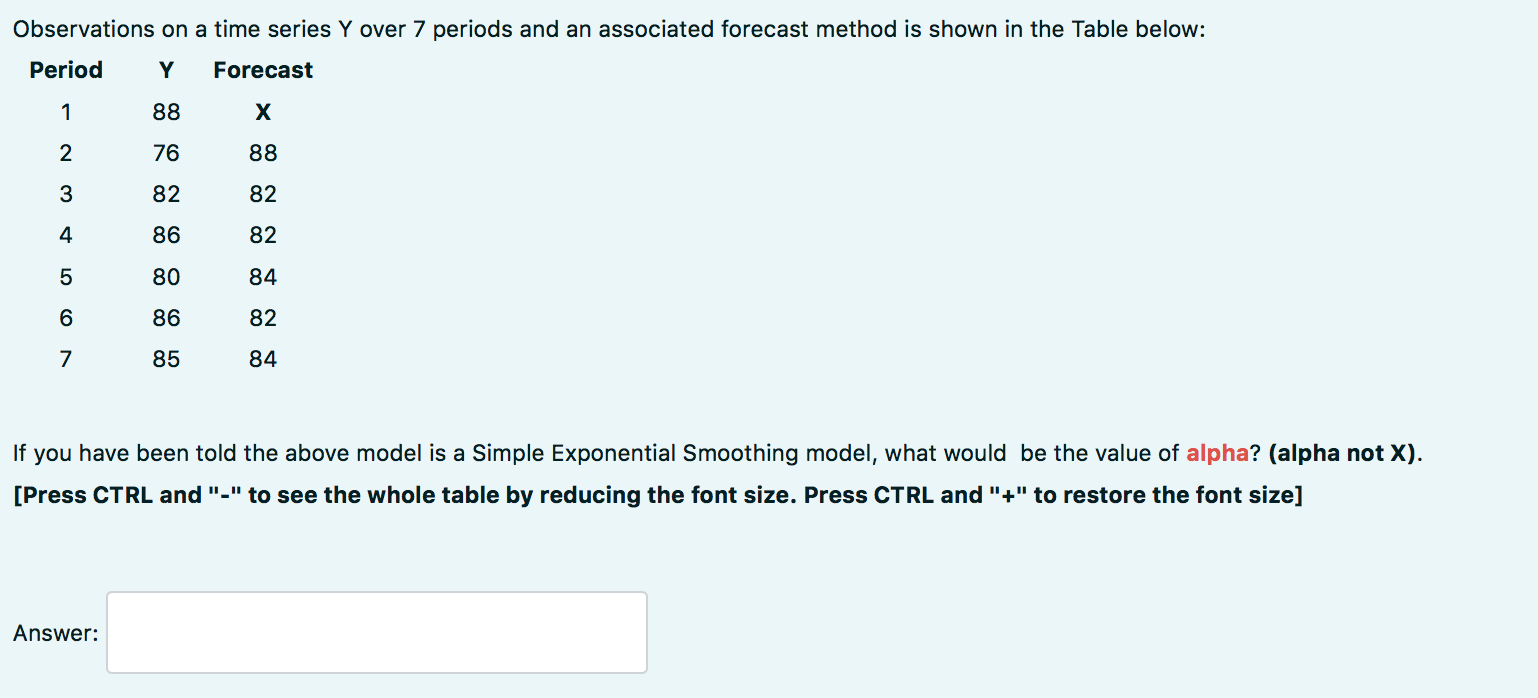Click the Y value 86 for Period 6
Image resolution: width=1538 pixels, height=698 pixels.
(166, 318)
